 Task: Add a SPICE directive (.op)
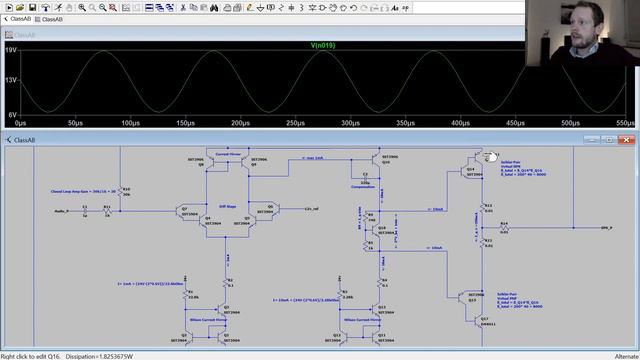pos(405,7)
